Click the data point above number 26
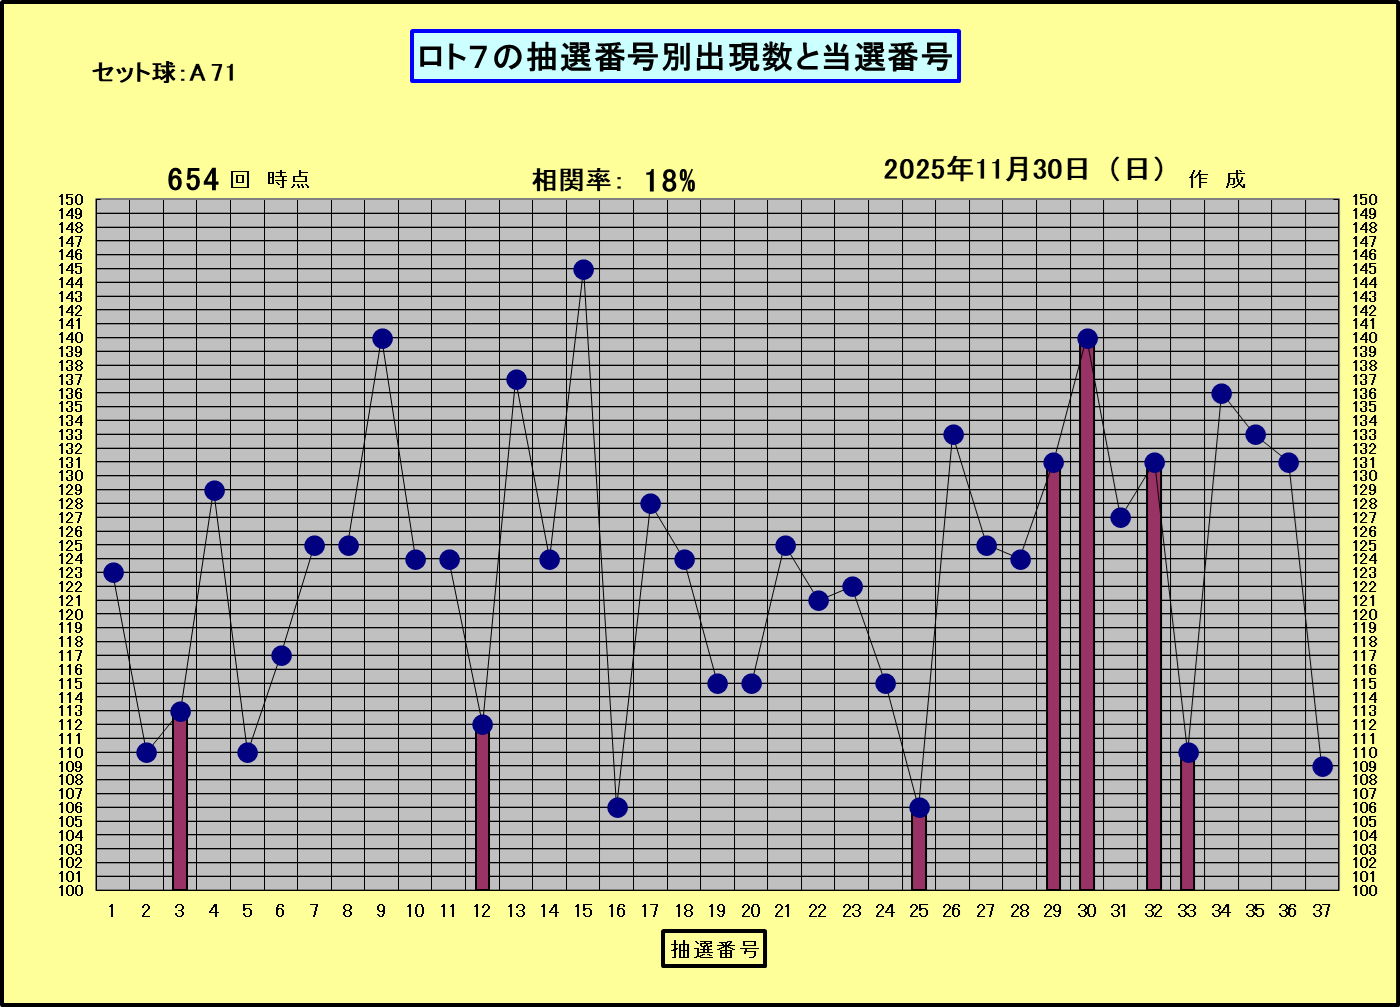The width and height of the screenshot is (1400, 1007). coord(953,435)
